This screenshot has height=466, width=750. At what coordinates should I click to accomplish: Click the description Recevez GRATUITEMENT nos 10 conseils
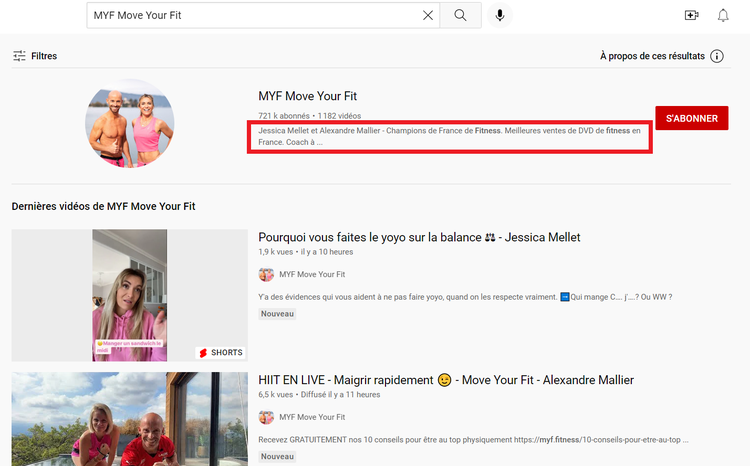(x=473, y=440)
